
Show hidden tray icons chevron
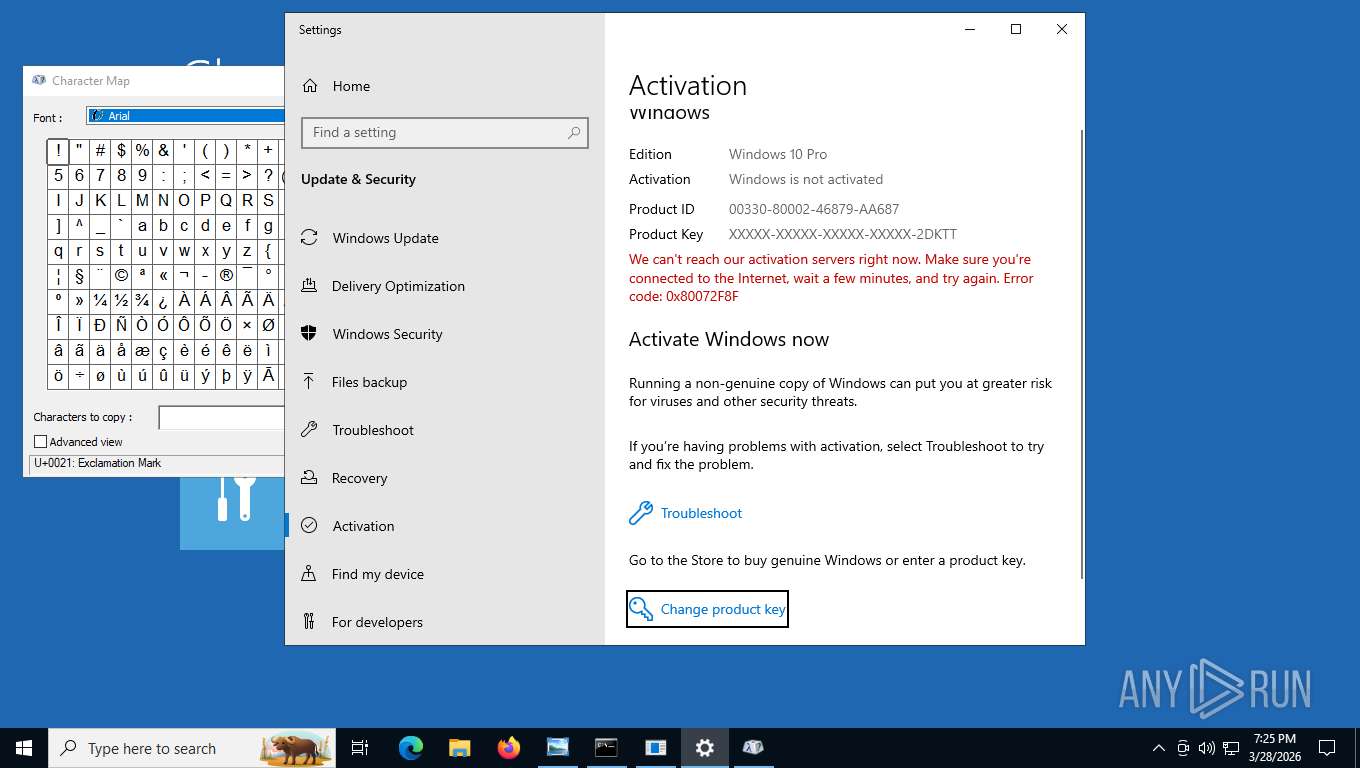pos(1159,748)
